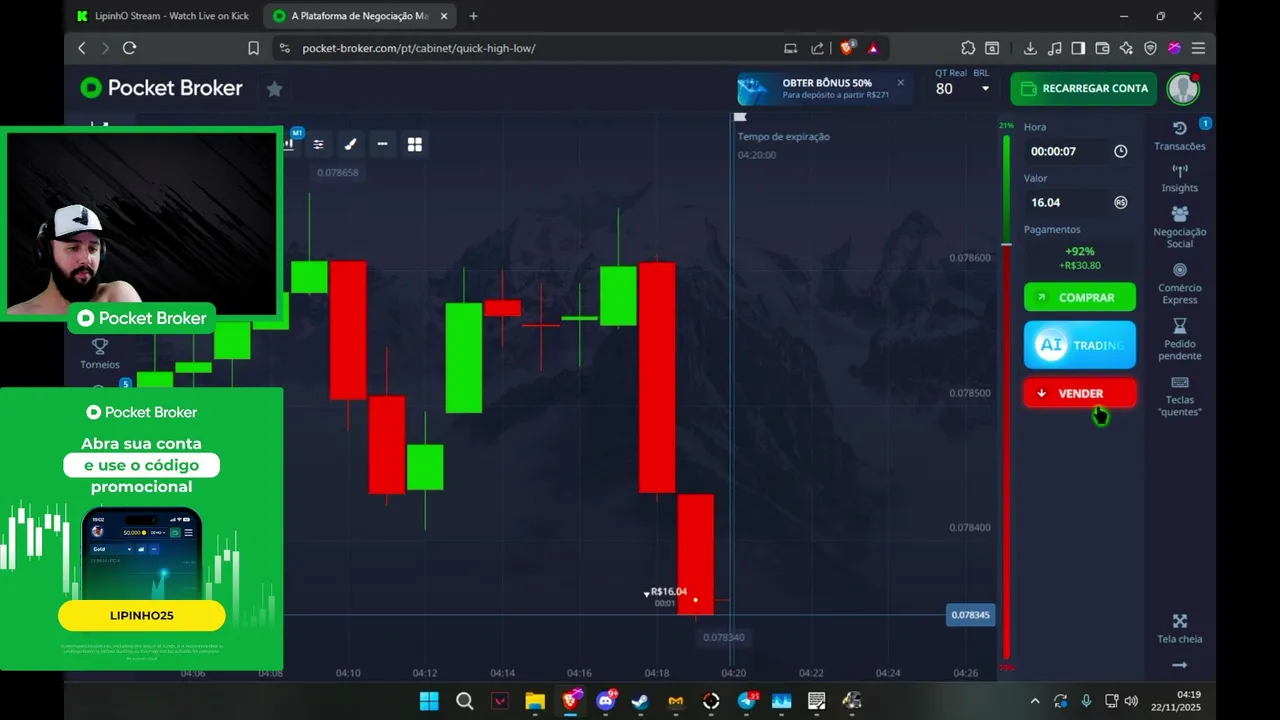Open chart indicators settings icon
The image size is (1280, 720).
[x=318, y=145]
